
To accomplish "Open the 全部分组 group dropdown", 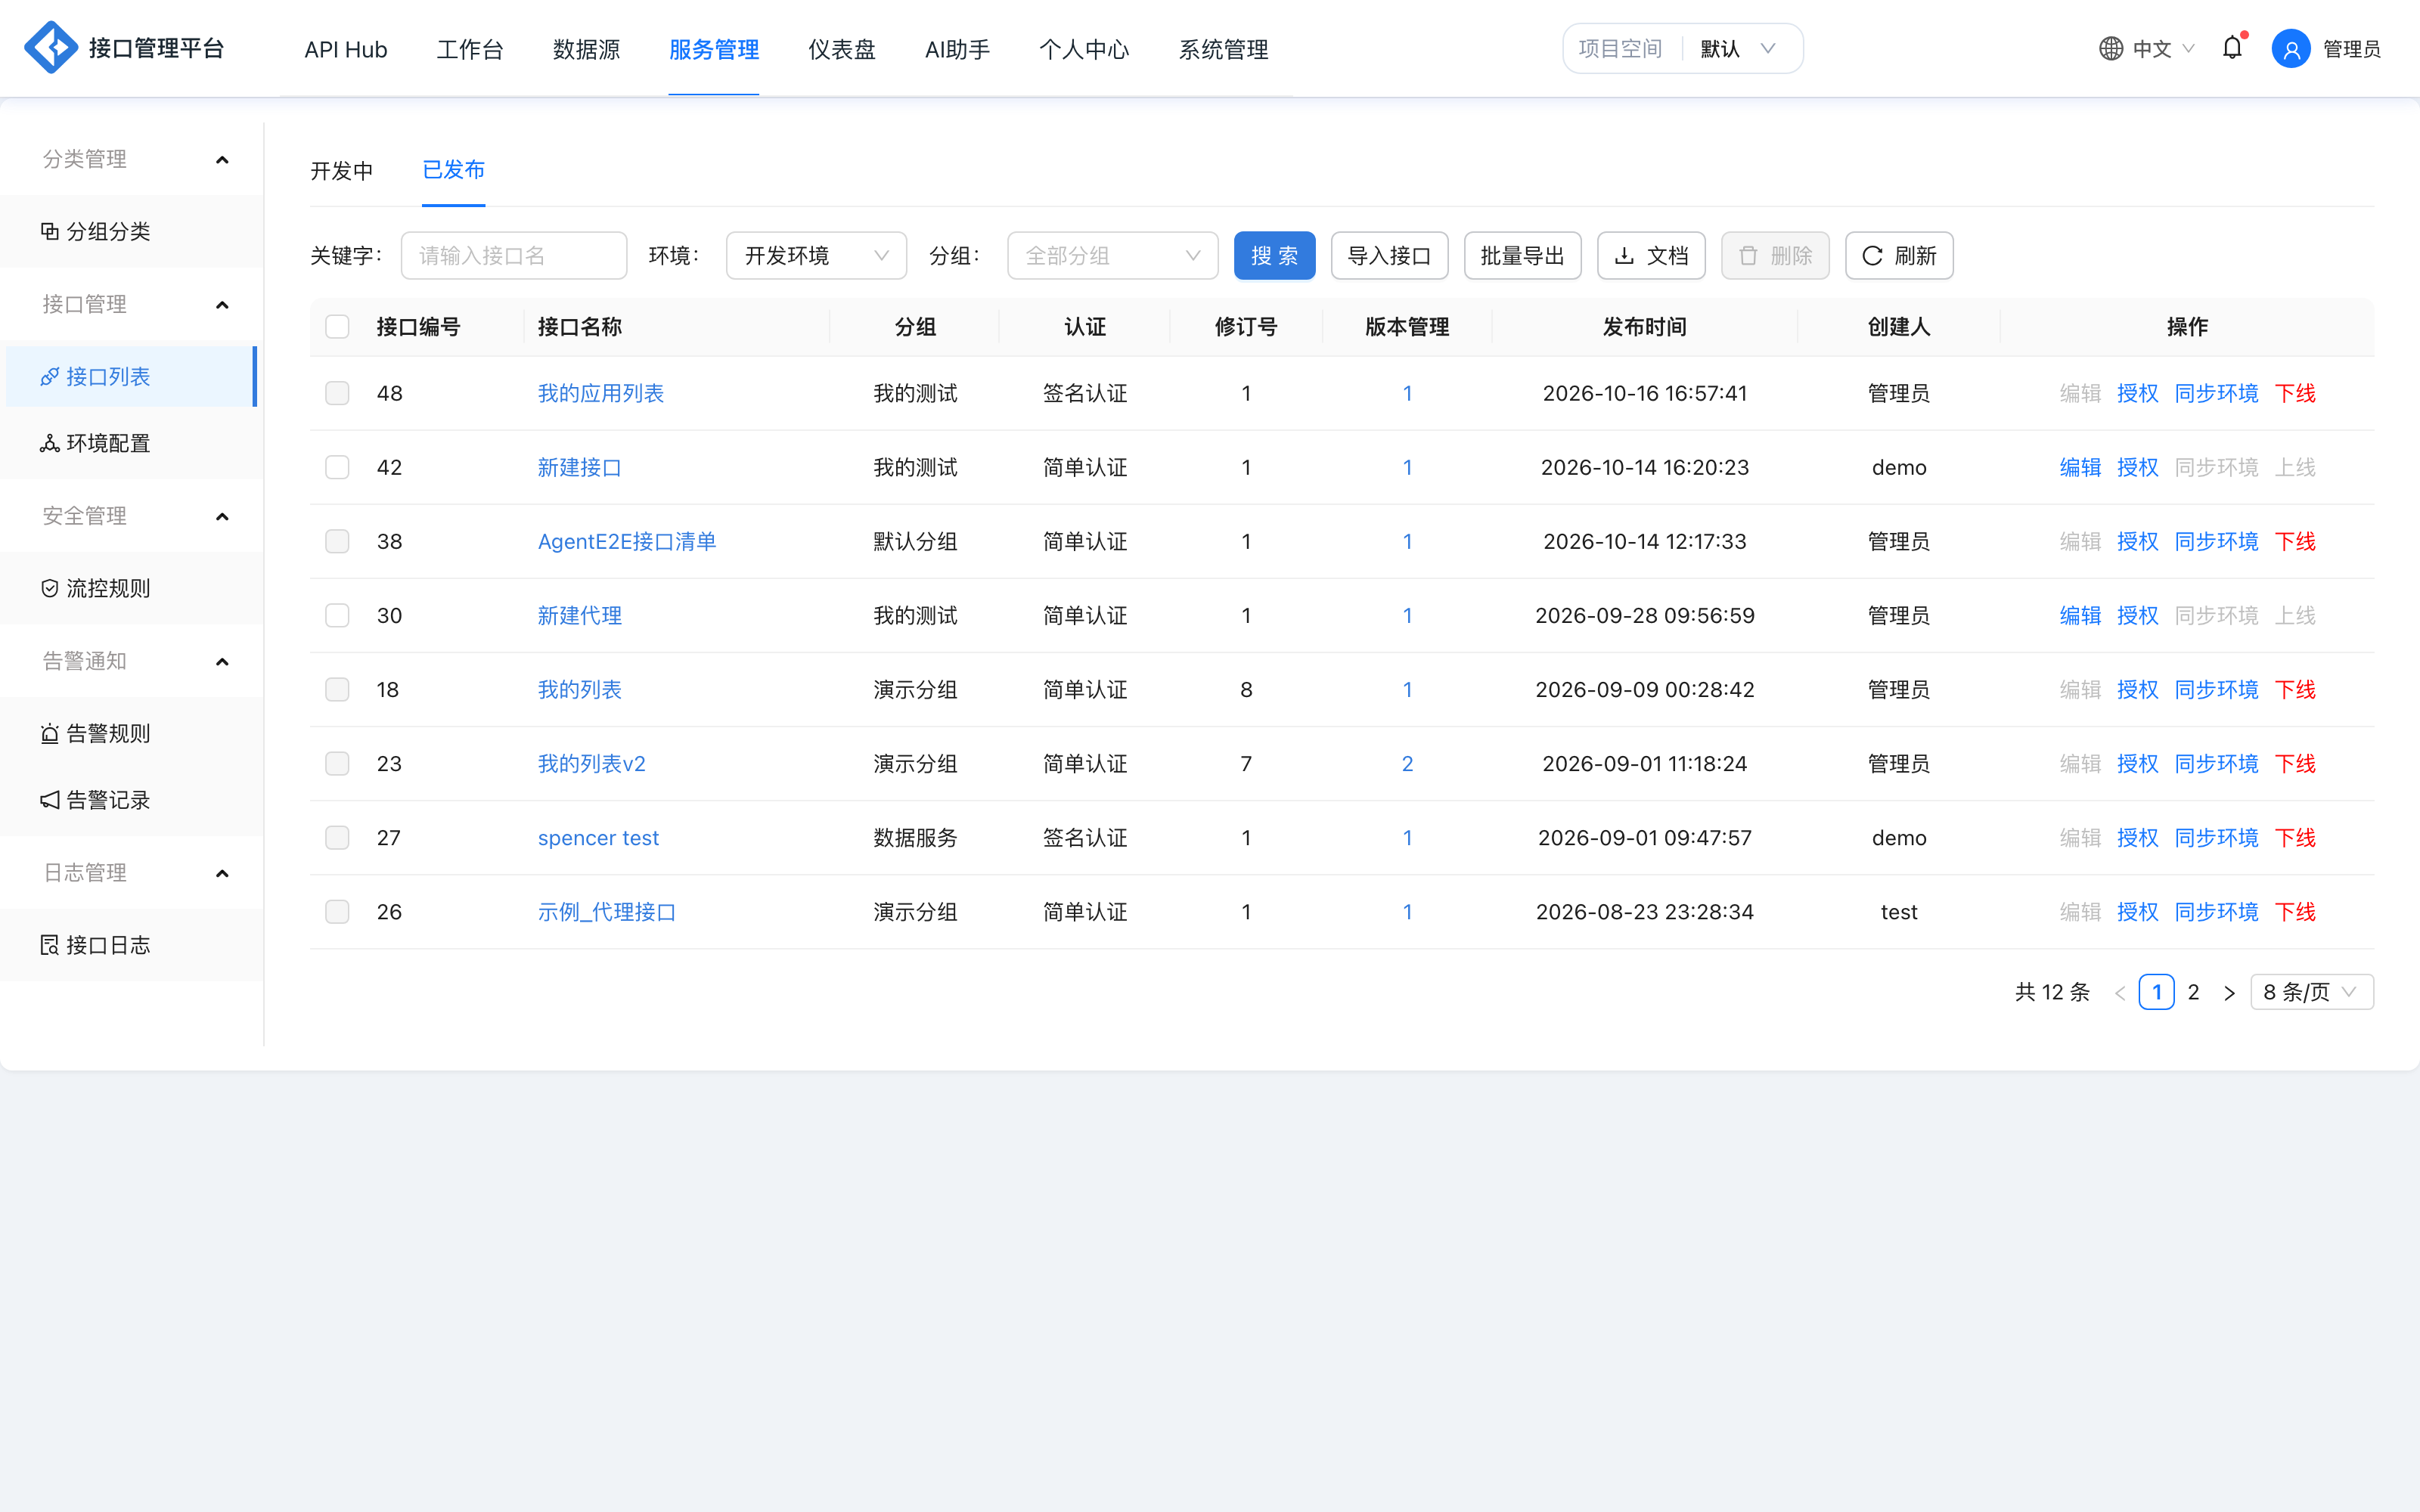I will click(1112, 256).
